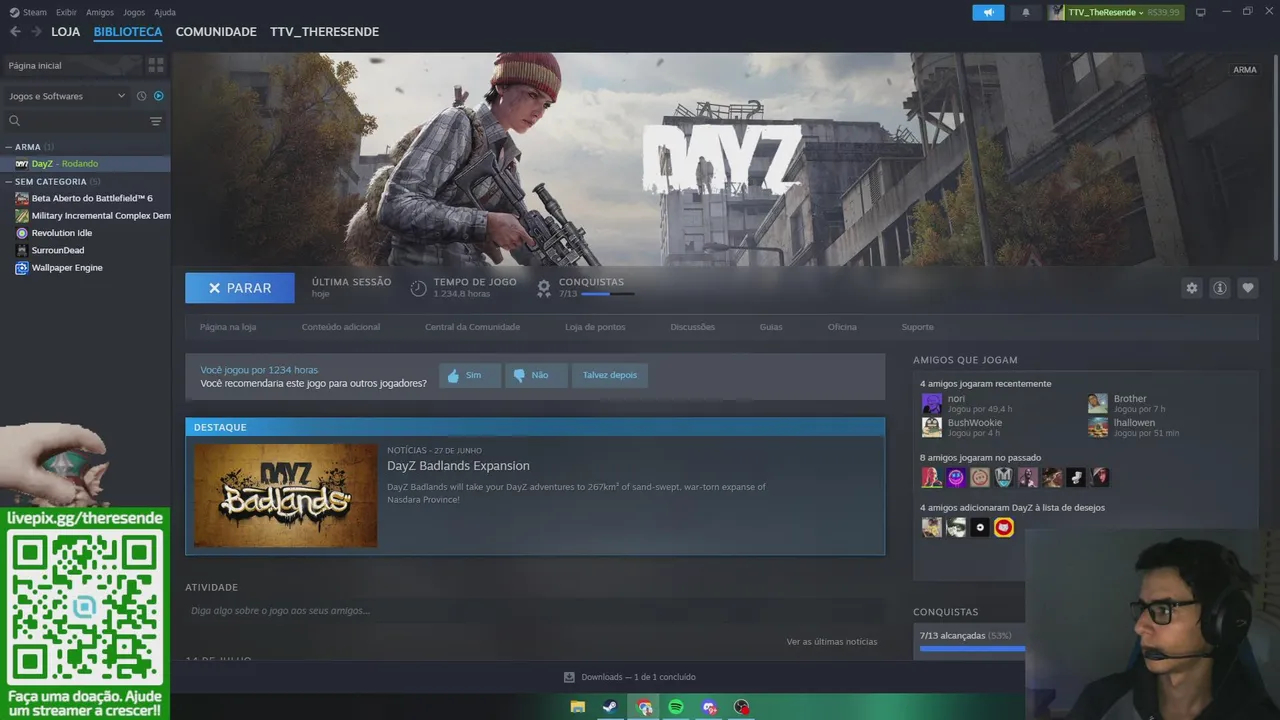Sort library by recent activity clock icon
The width and height of the screenshot is (1280, 720).
point(142,96)
